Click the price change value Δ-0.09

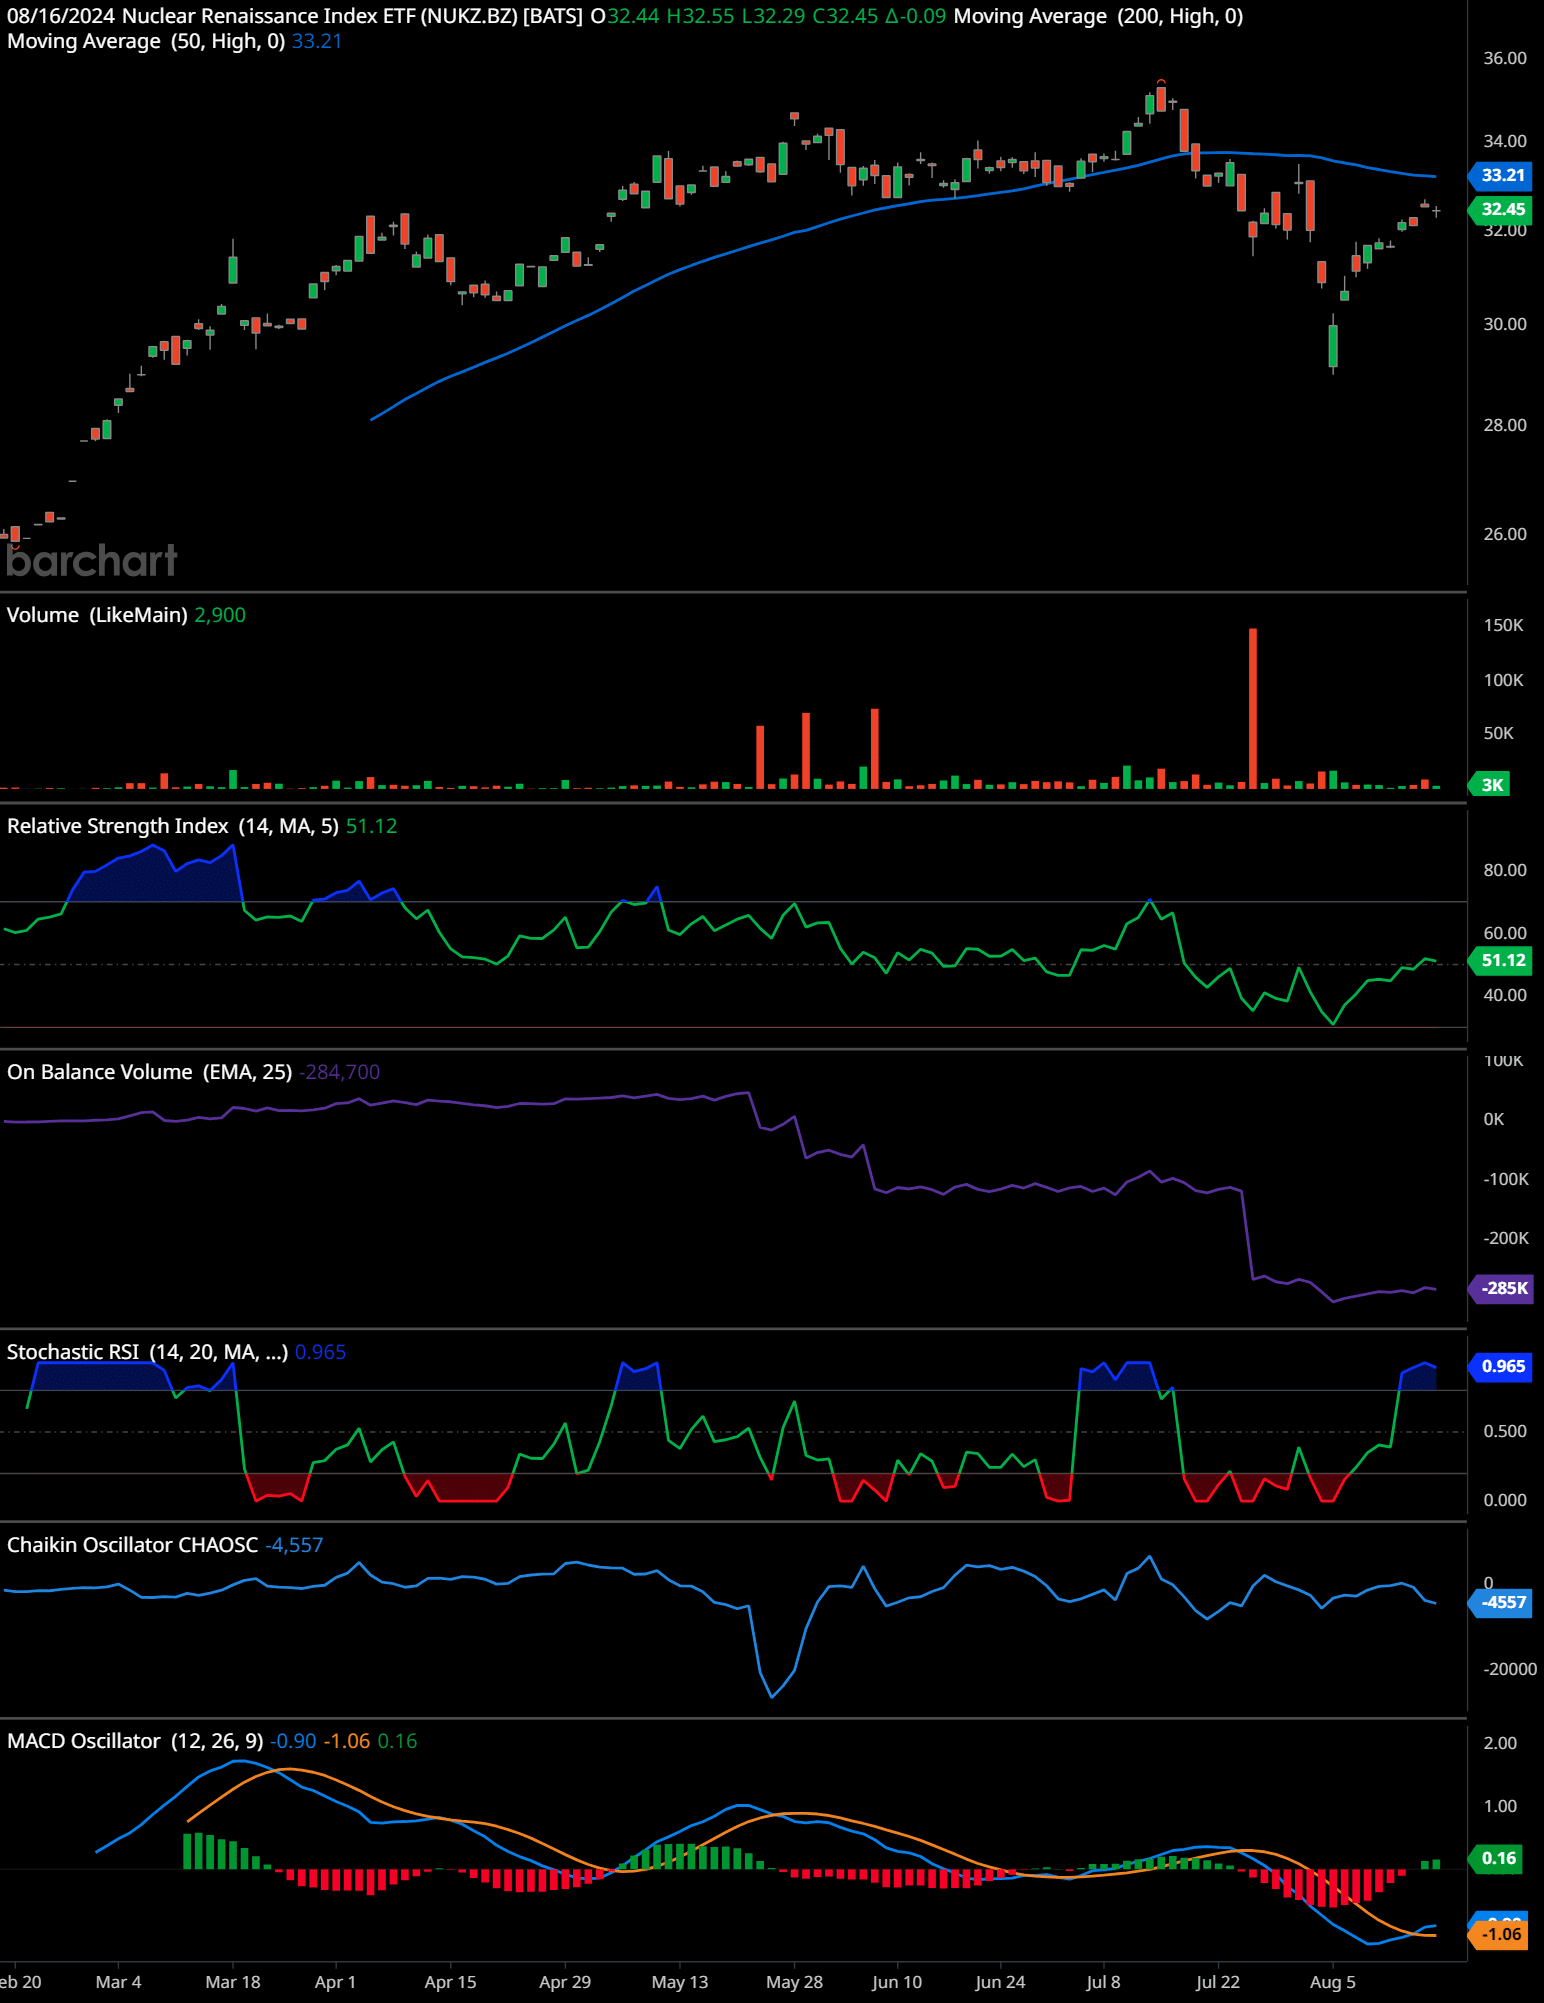coord(915,16)
